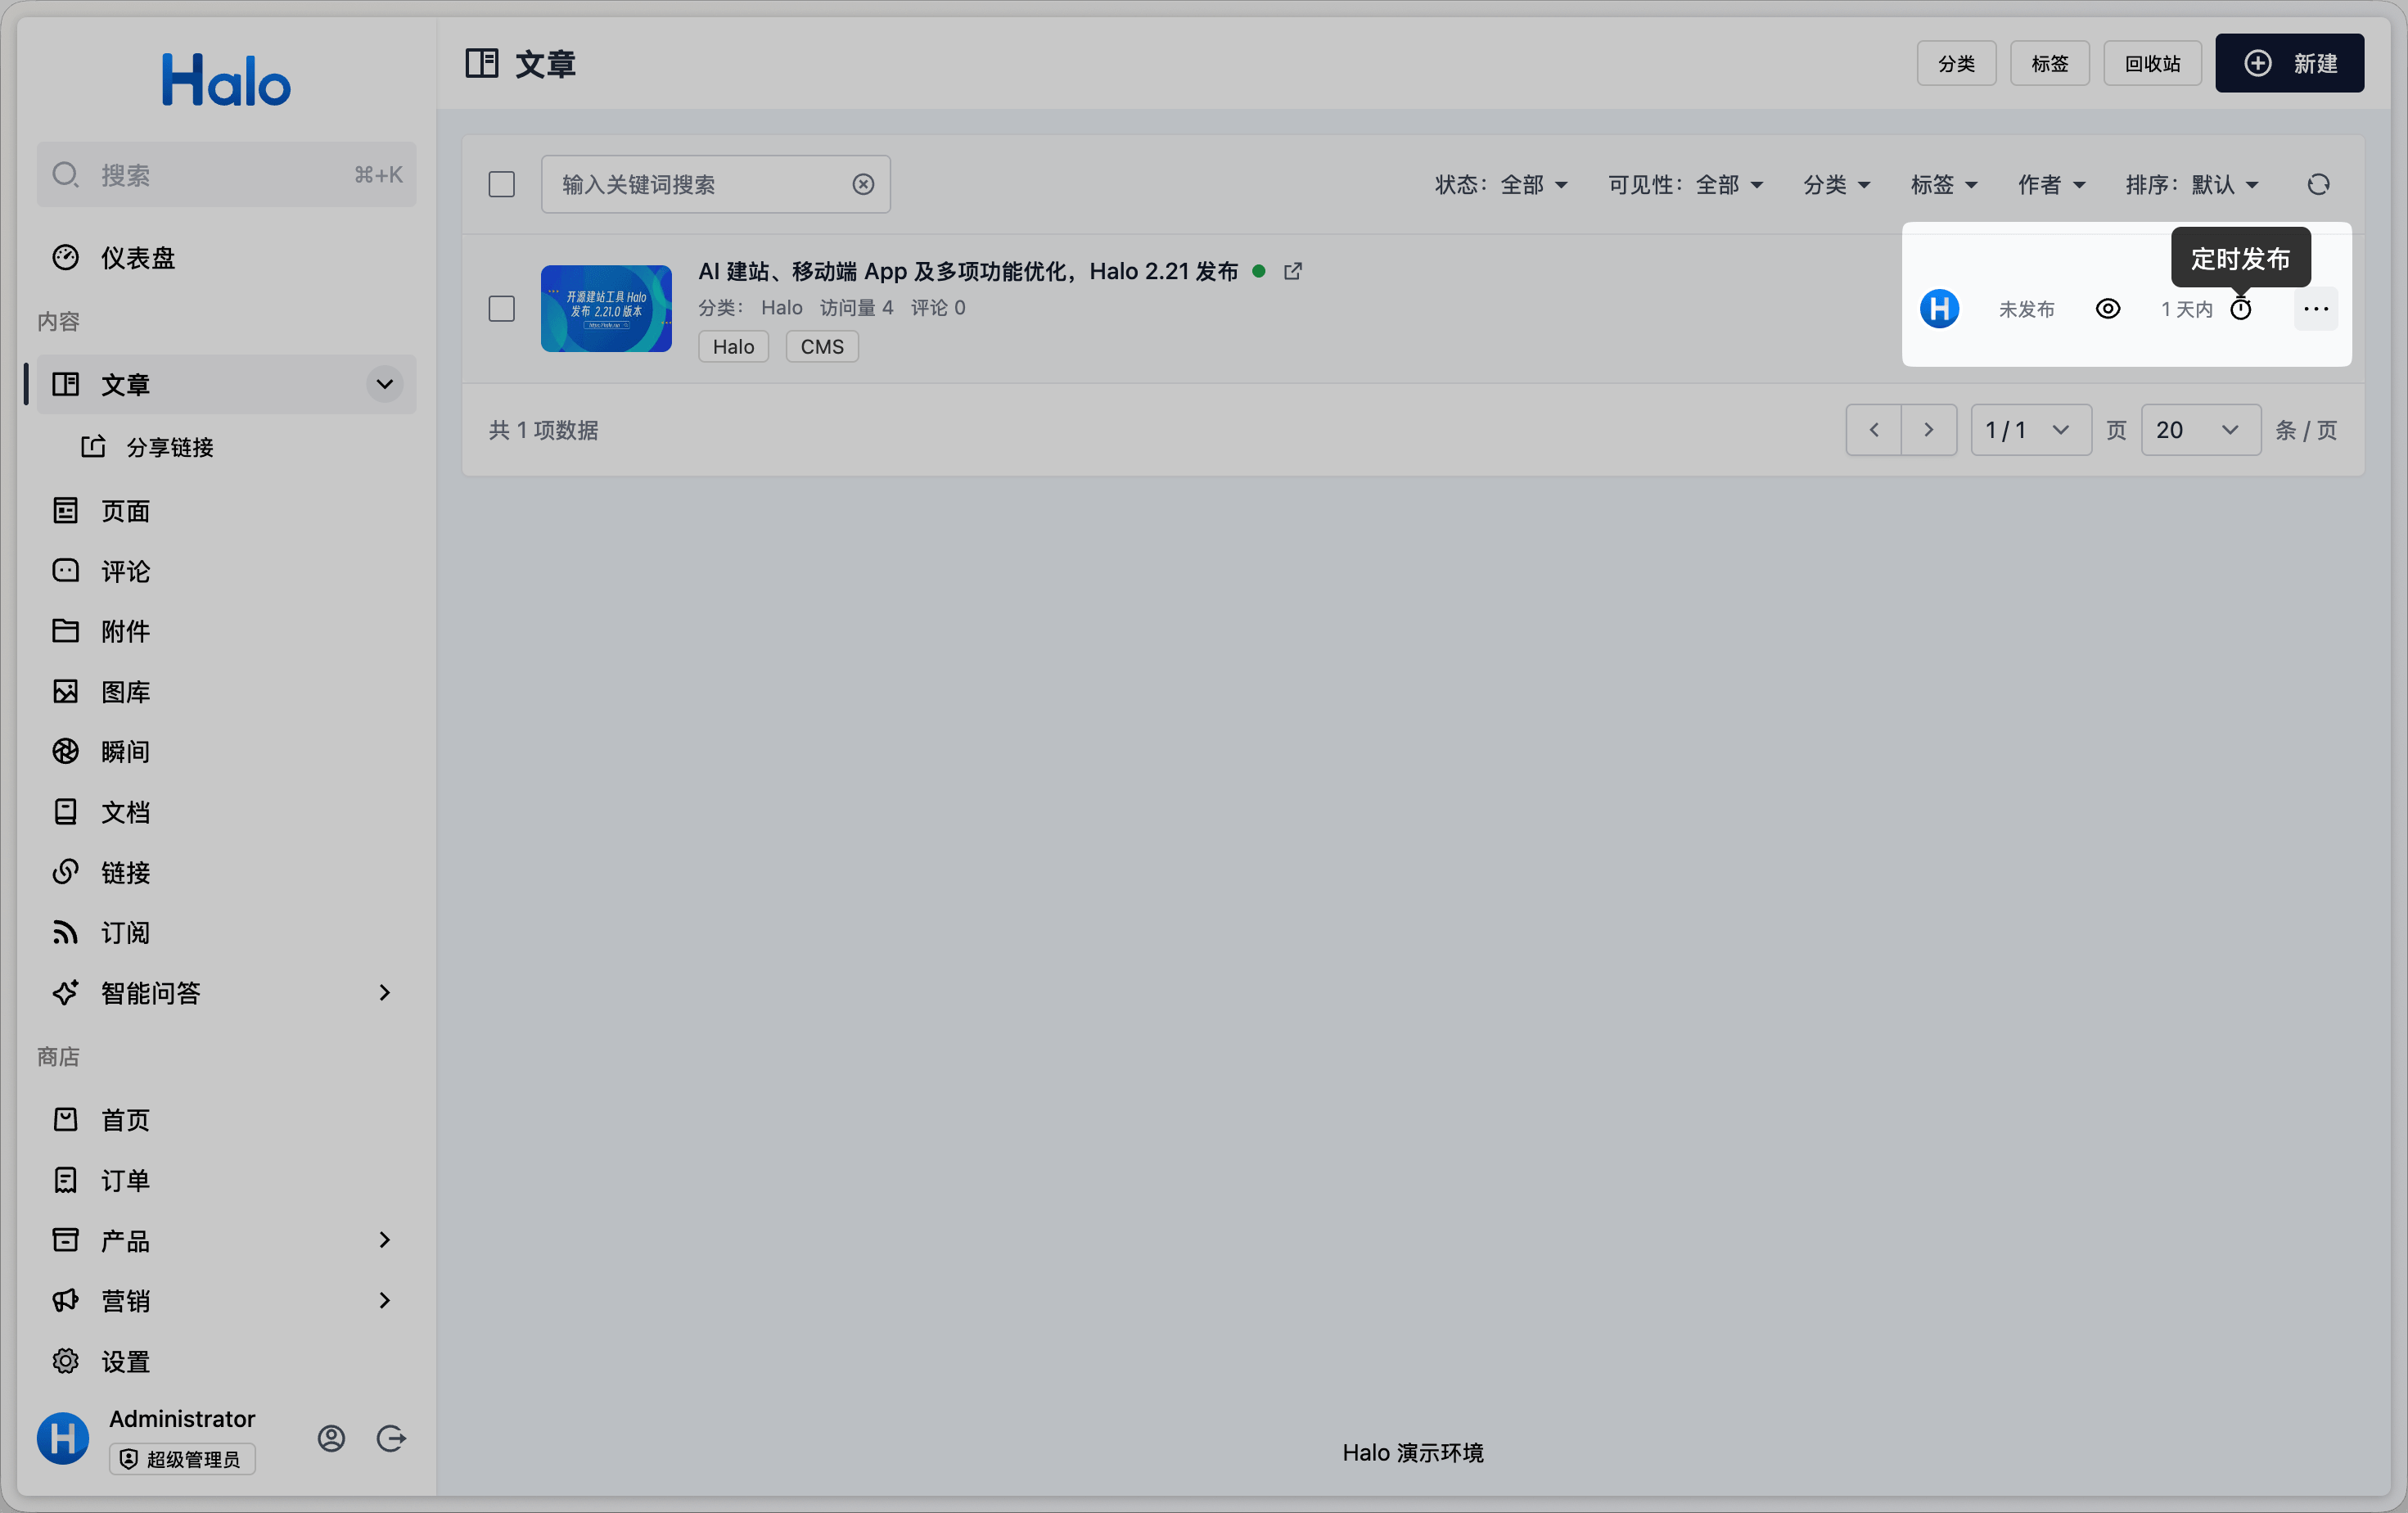
Task: Expand the 产品 submenu chevron
Action: click(x=384, y=1240)
